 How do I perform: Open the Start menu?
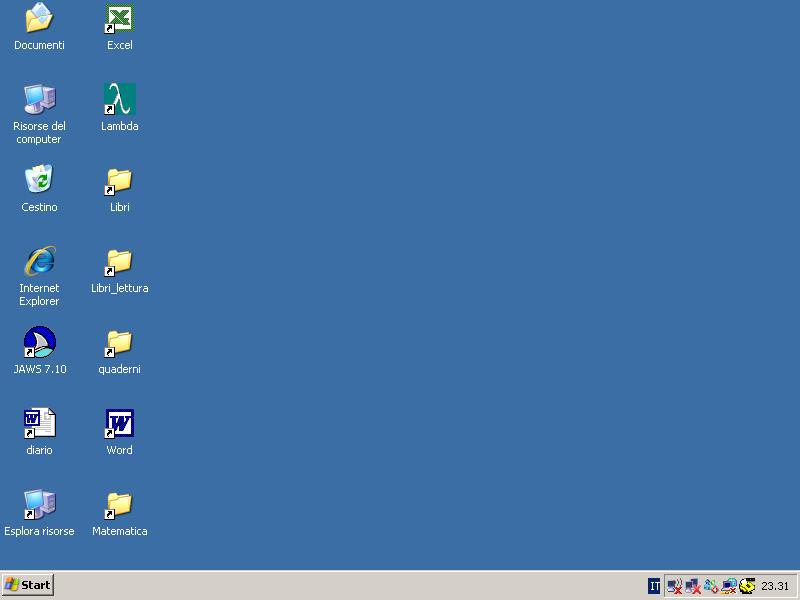pyautogui.click(x=28, y=585)
